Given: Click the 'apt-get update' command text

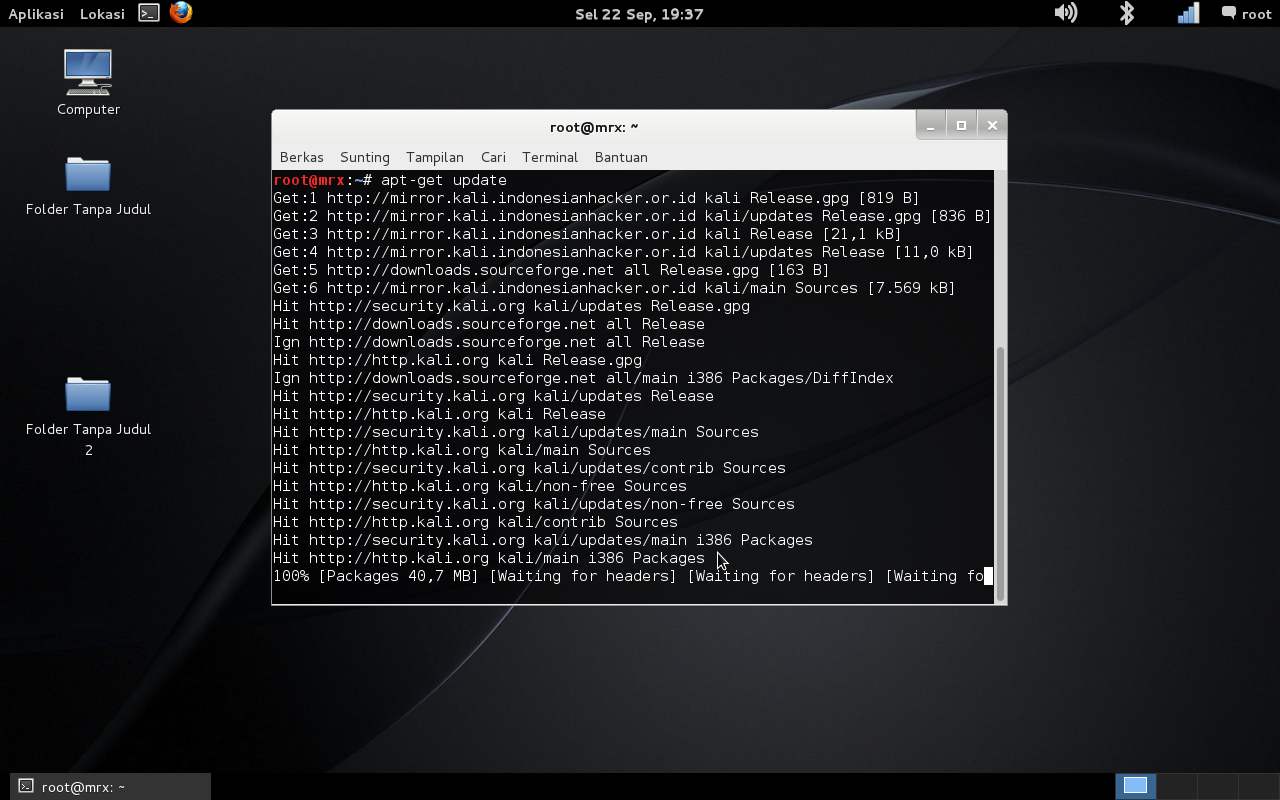Looking at the screenshot, I should point(444,180).
